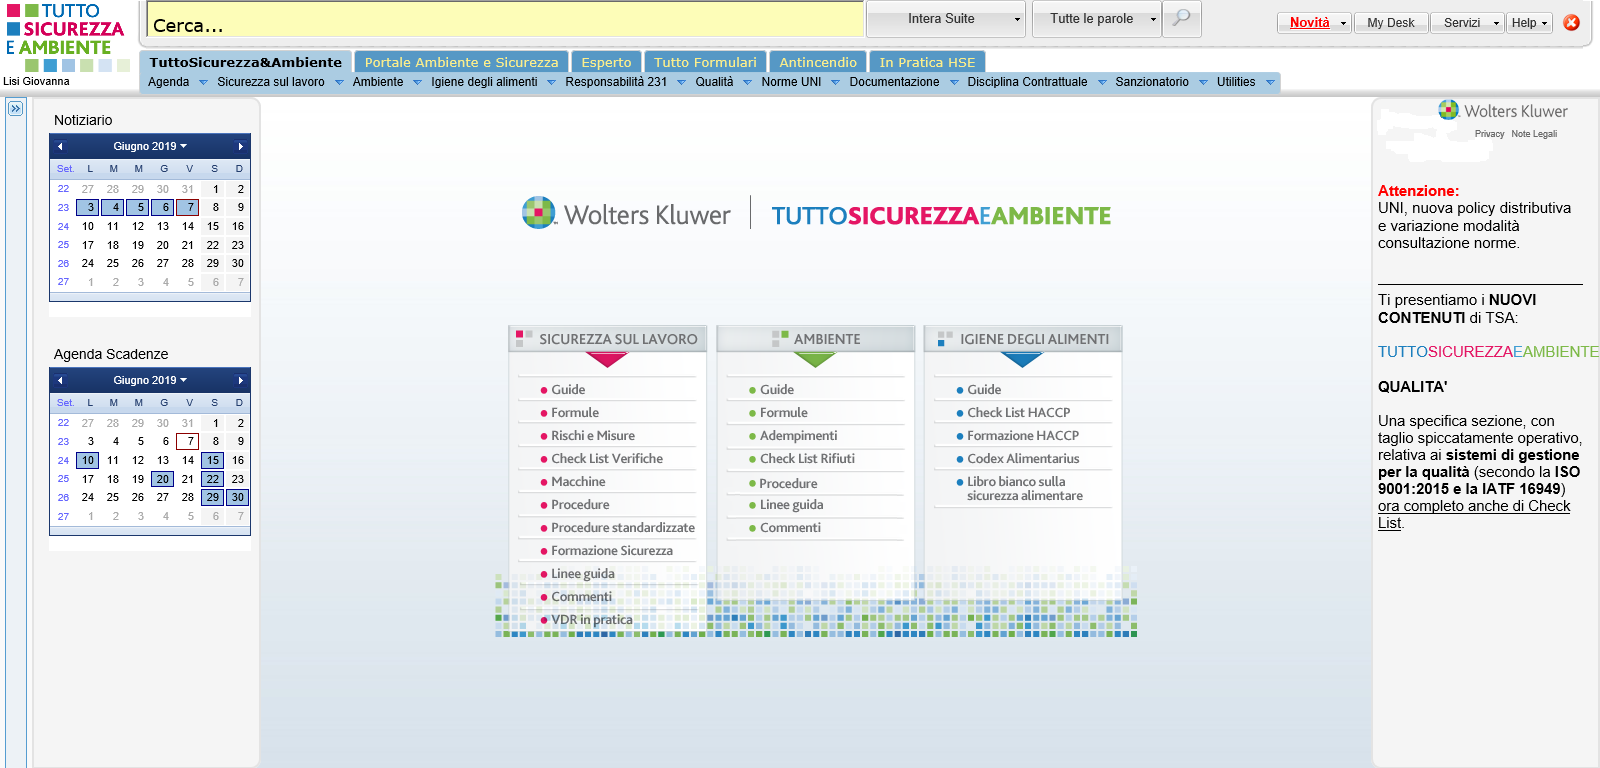Open Libro bianco sulla sicurezza alimentare link
Image resolution: width=1600 pixels, height=768 pixels.
(1024, 489)
